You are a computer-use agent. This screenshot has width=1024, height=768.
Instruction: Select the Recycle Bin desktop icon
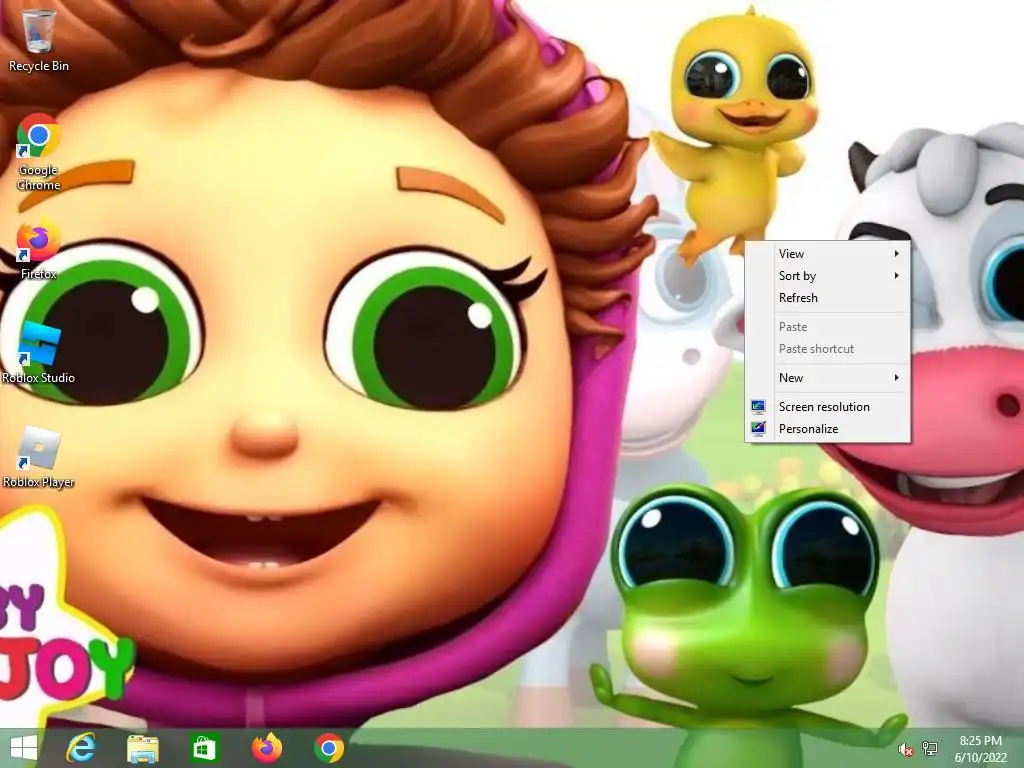[x=39, y=40]
